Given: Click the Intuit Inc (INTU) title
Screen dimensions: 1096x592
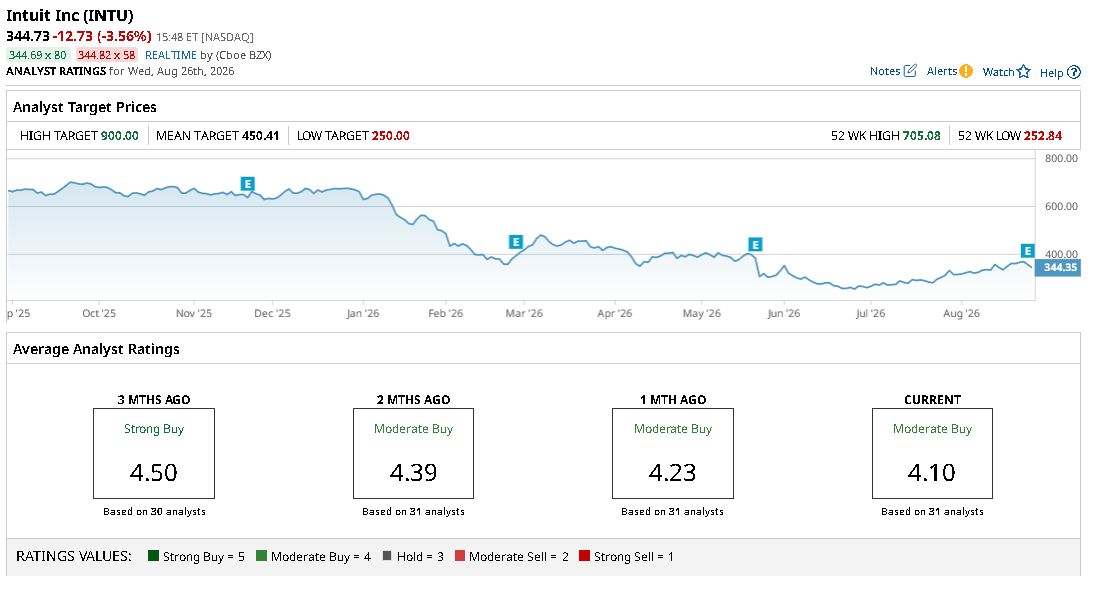Looking at the screenshot, I should [70, 15].
